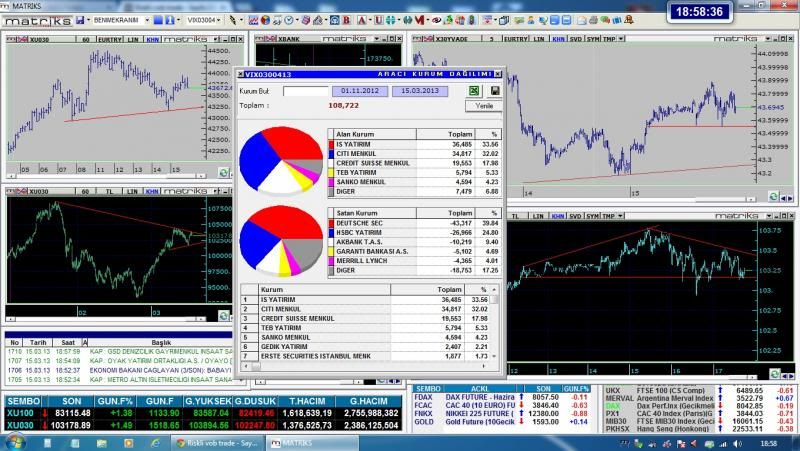Toggle LIN on the top XU030 EURTRY chart
This screenshot has width=800, height=451.
[133, 39]
